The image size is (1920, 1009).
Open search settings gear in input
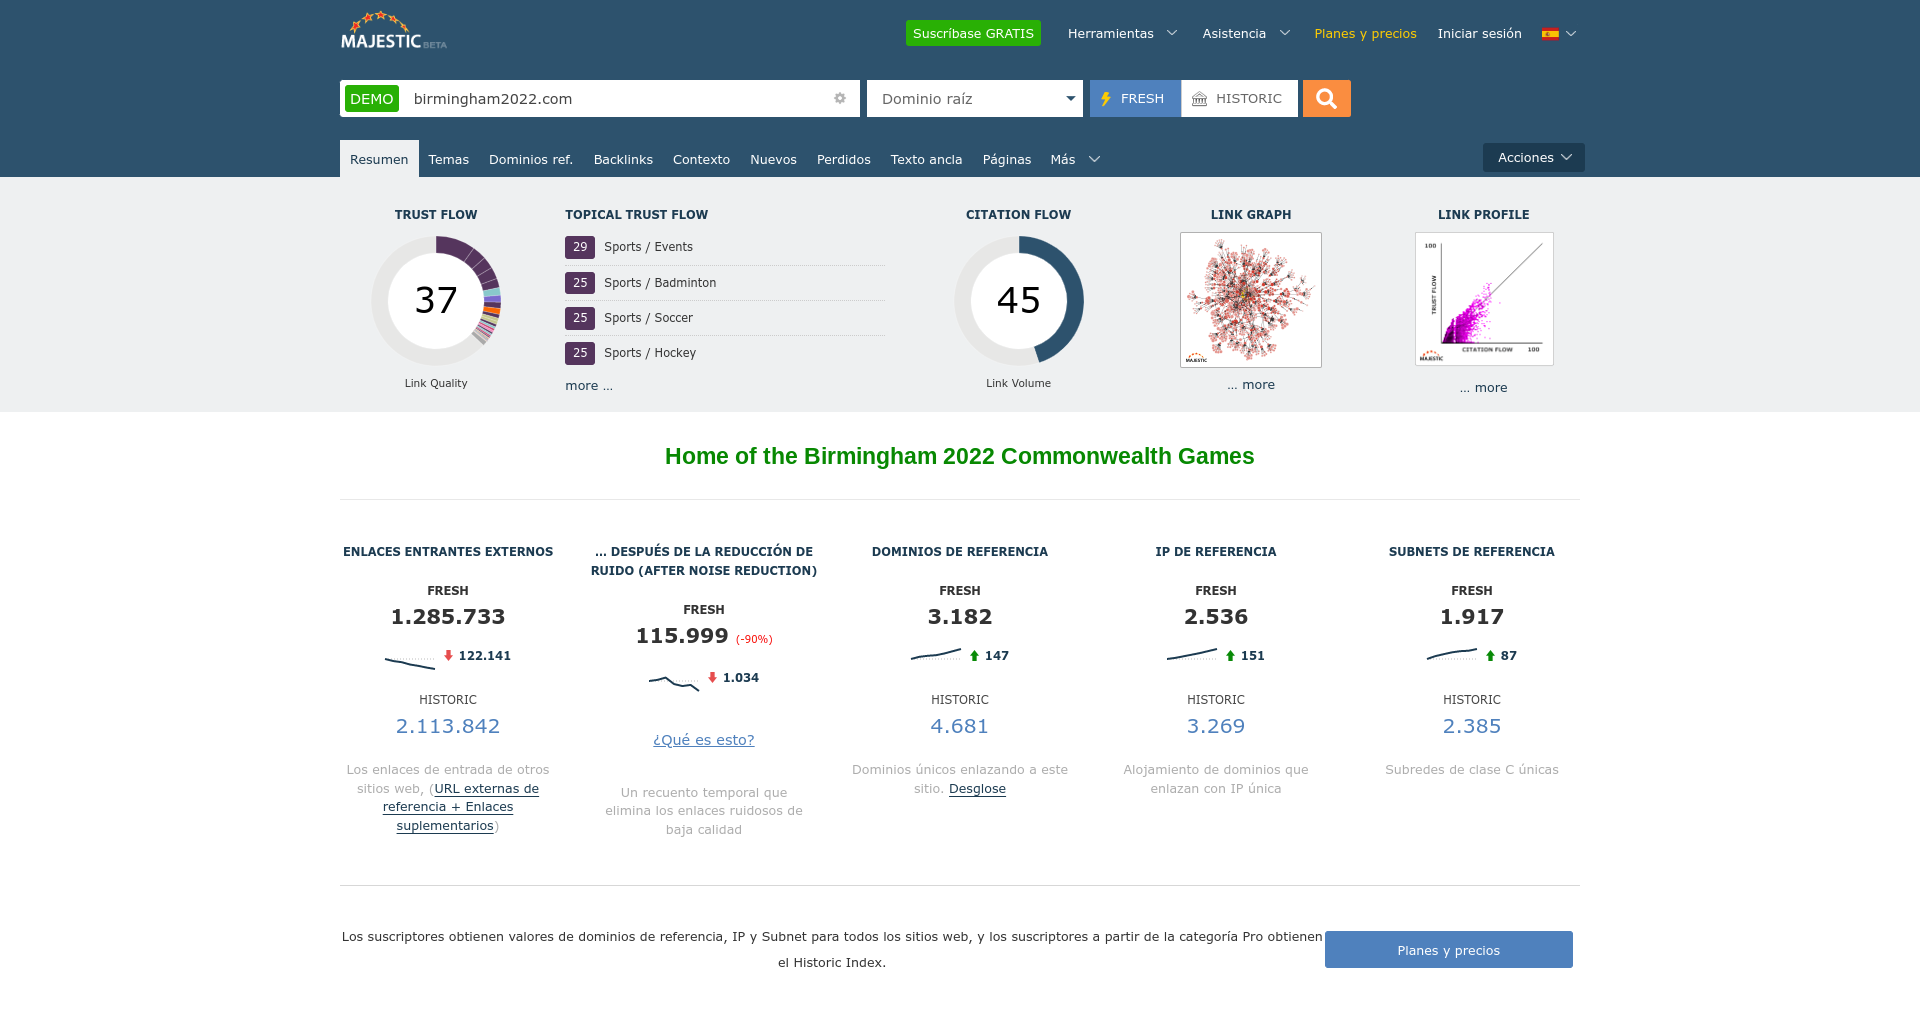pyautogui.click(x=840, y=98)
